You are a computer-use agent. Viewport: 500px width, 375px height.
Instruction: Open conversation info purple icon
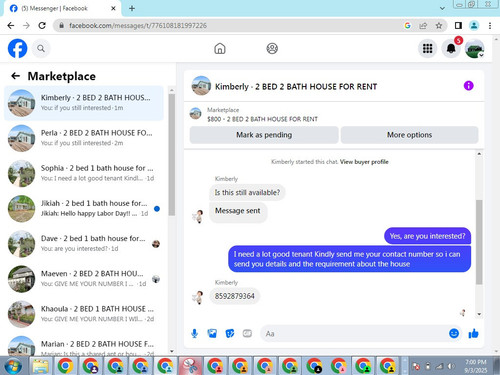coord(468,86)
